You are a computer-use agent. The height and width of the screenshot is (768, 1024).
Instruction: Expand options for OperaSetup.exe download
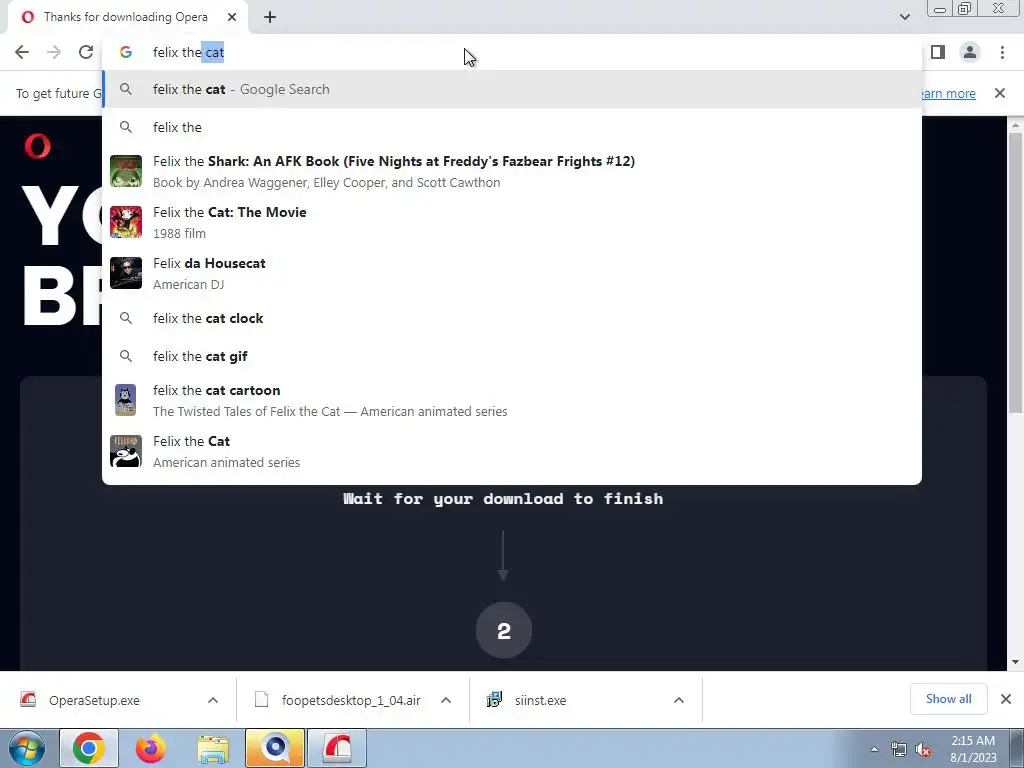click(x=213, y=700)
